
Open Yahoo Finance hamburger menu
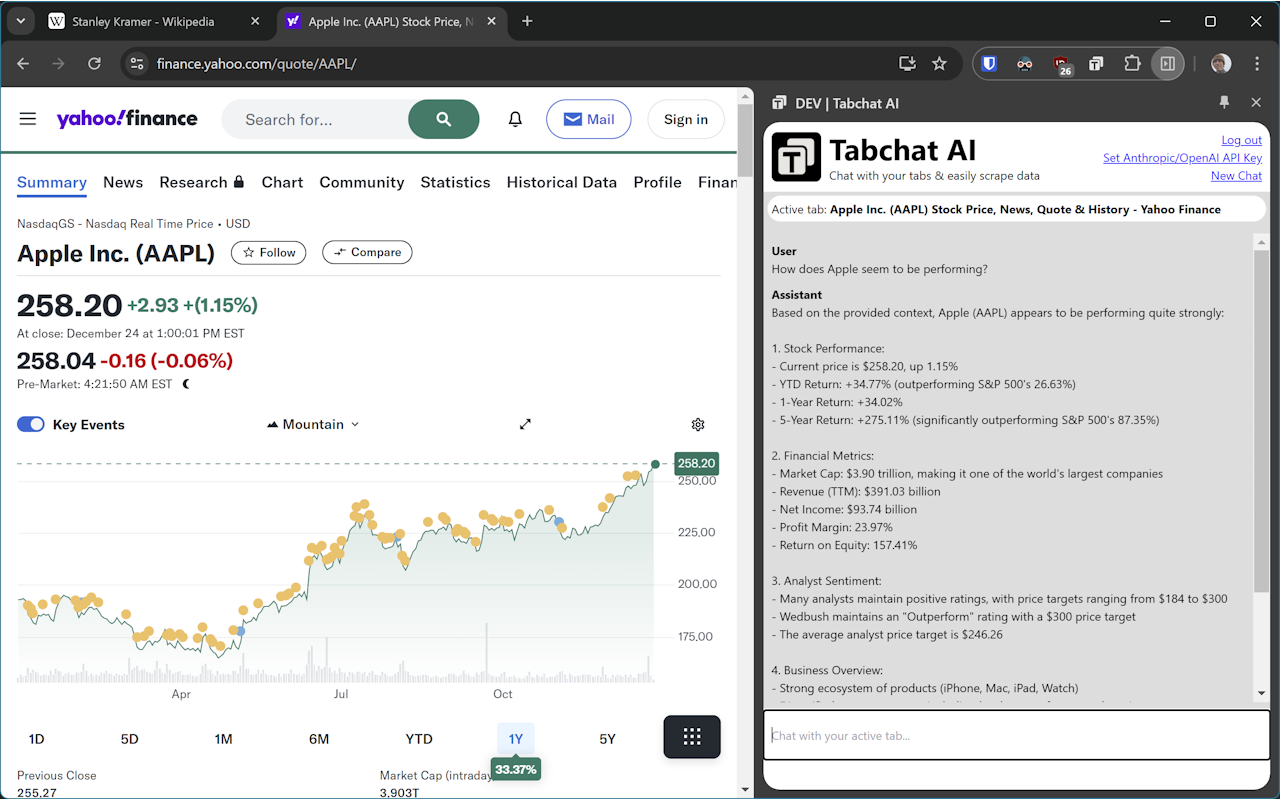click(28, 119)
